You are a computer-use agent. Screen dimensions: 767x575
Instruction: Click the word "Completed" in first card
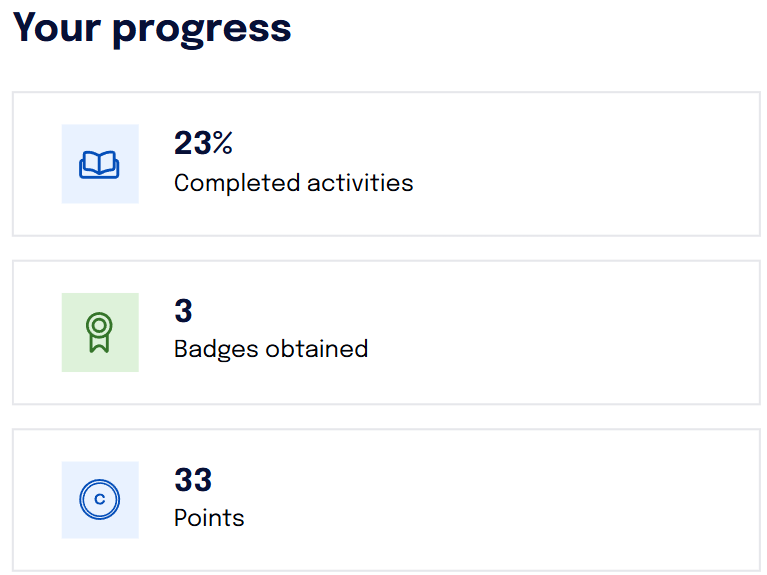click(x=237, y=184)
